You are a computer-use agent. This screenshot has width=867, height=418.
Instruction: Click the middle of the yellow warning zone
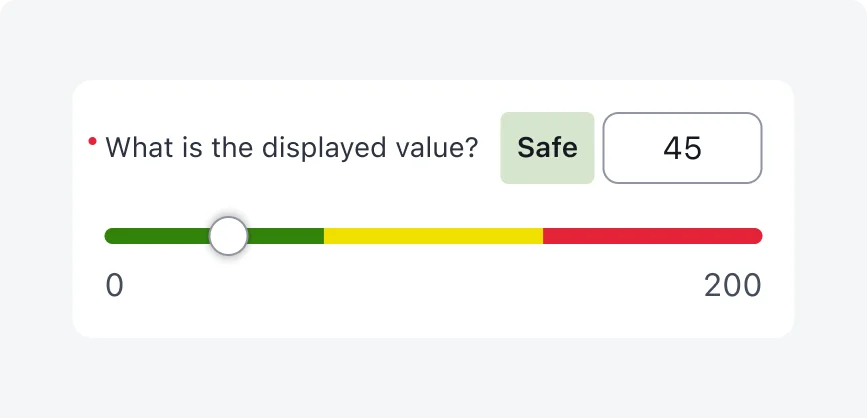[433, 236]
